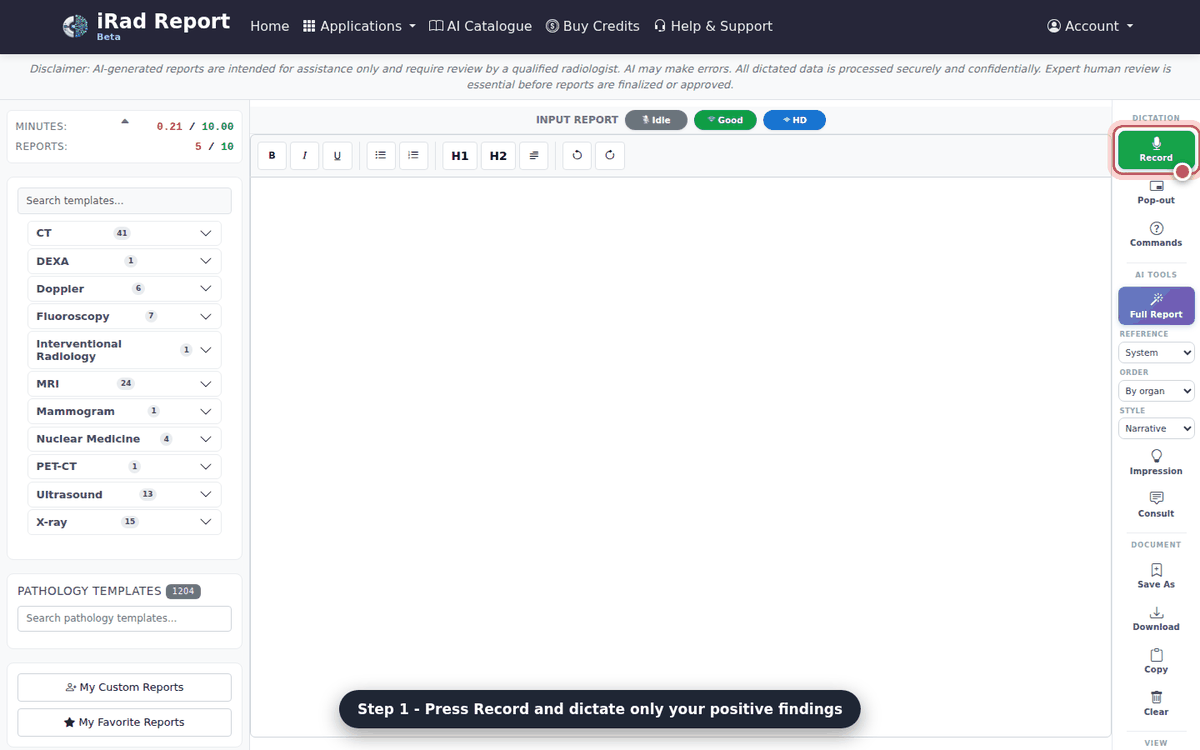Open the Applications dropdown menu

click(x=359, y=26)
